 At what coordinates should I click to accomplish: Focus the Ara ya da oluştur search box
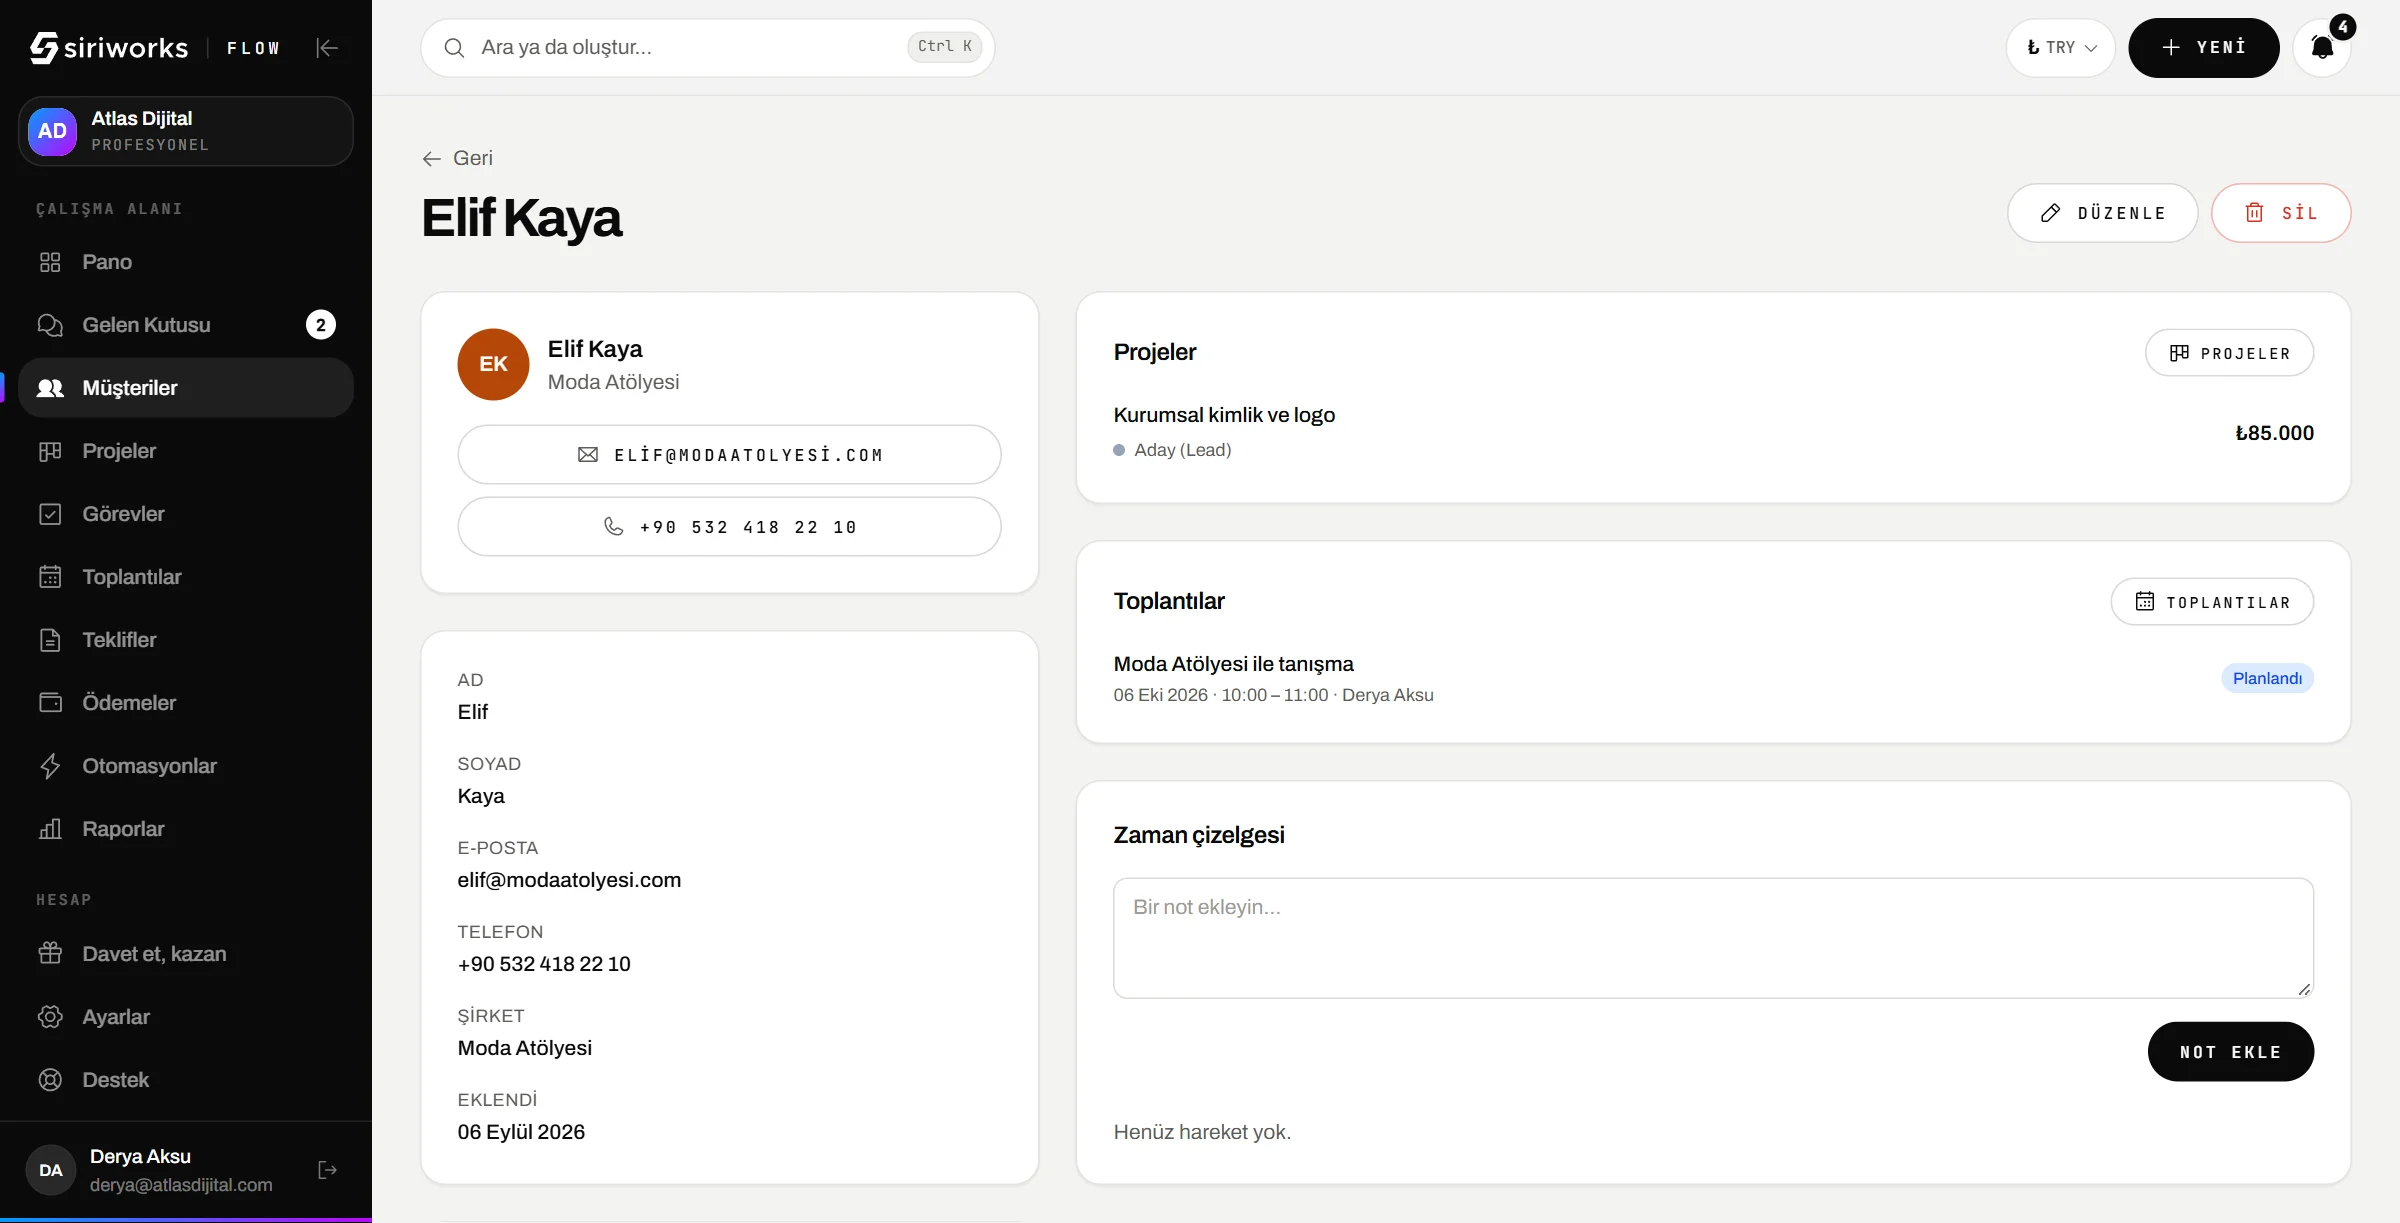(x=708, y=47)
